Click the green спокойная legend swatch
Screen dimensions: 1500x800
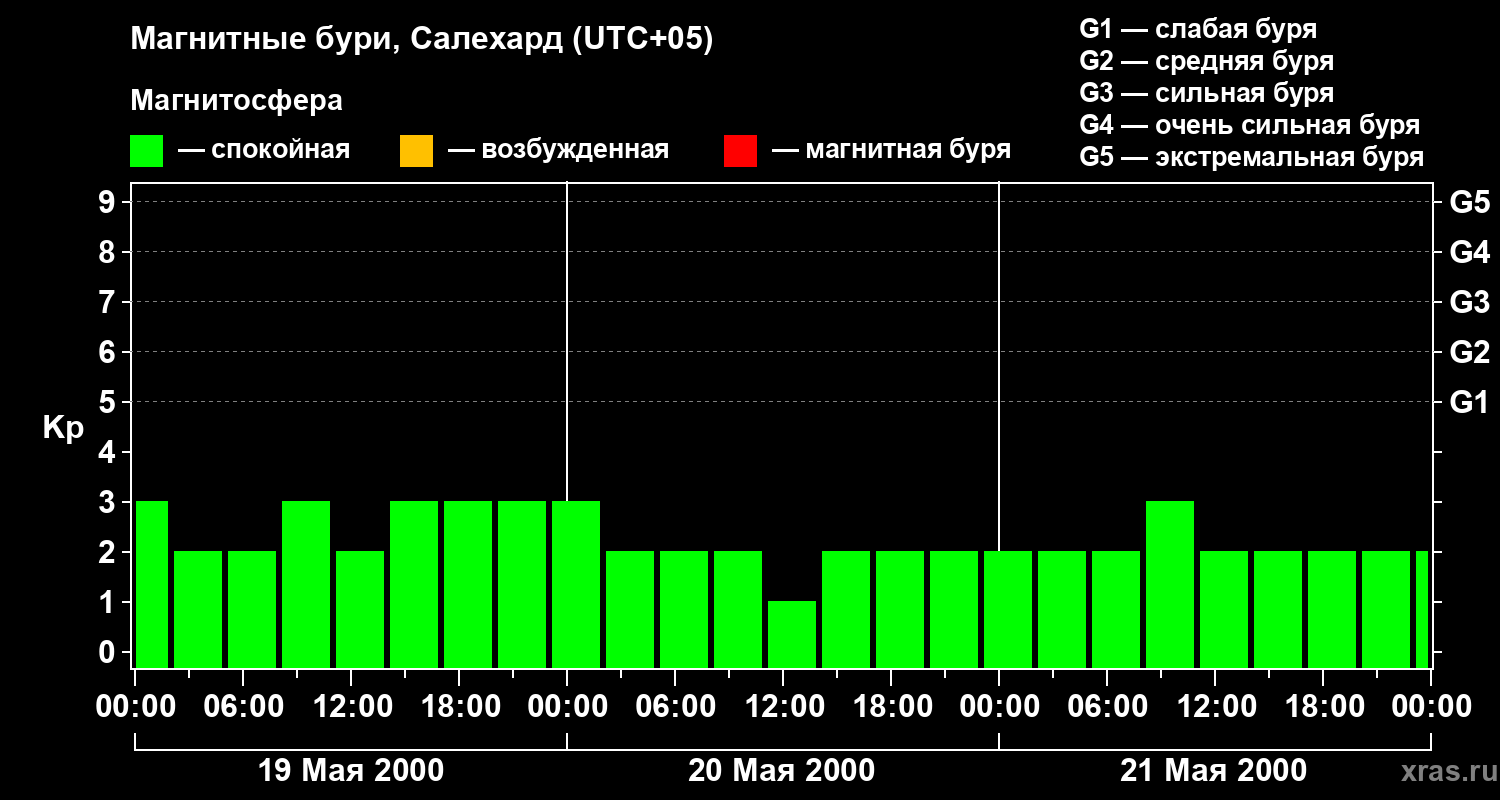[x=147, y=151]
